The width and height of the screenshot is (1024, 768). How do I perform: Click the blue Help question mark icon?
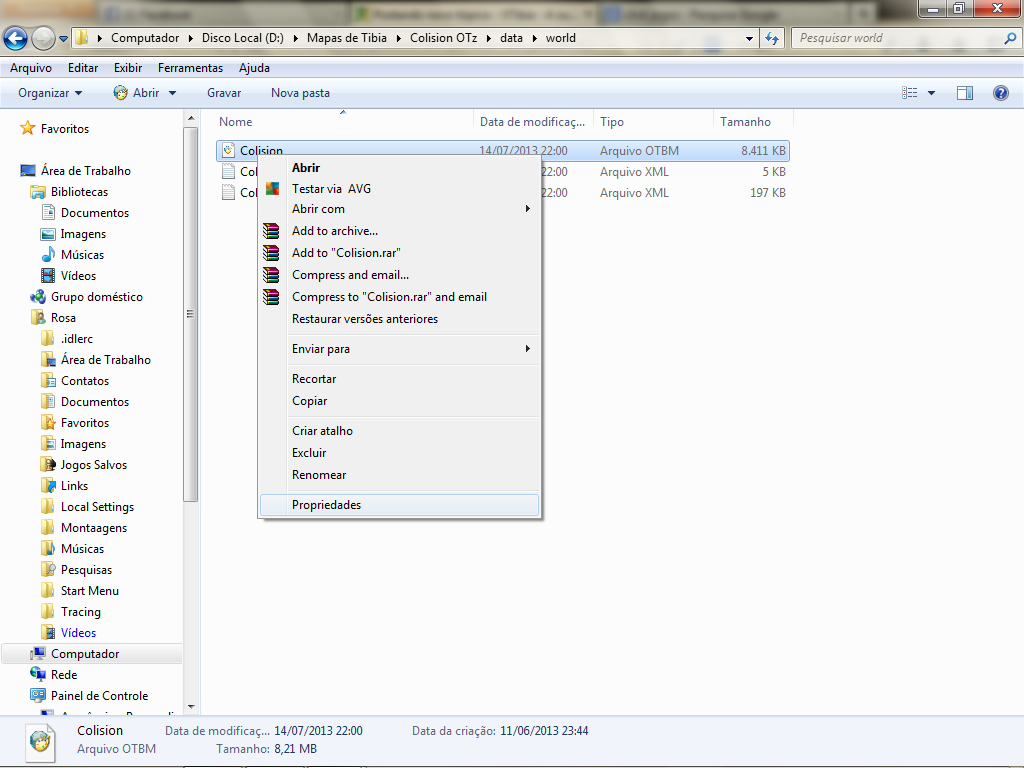pyautogui.click(x=1000, y=93)
